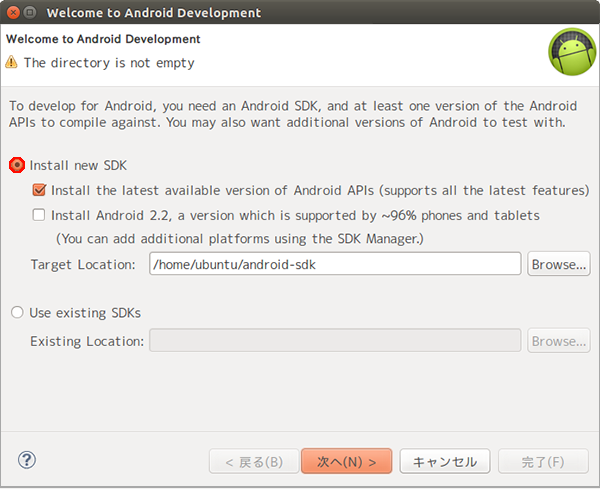Click the SDK Manager additional platforms note

coord(240,239)
